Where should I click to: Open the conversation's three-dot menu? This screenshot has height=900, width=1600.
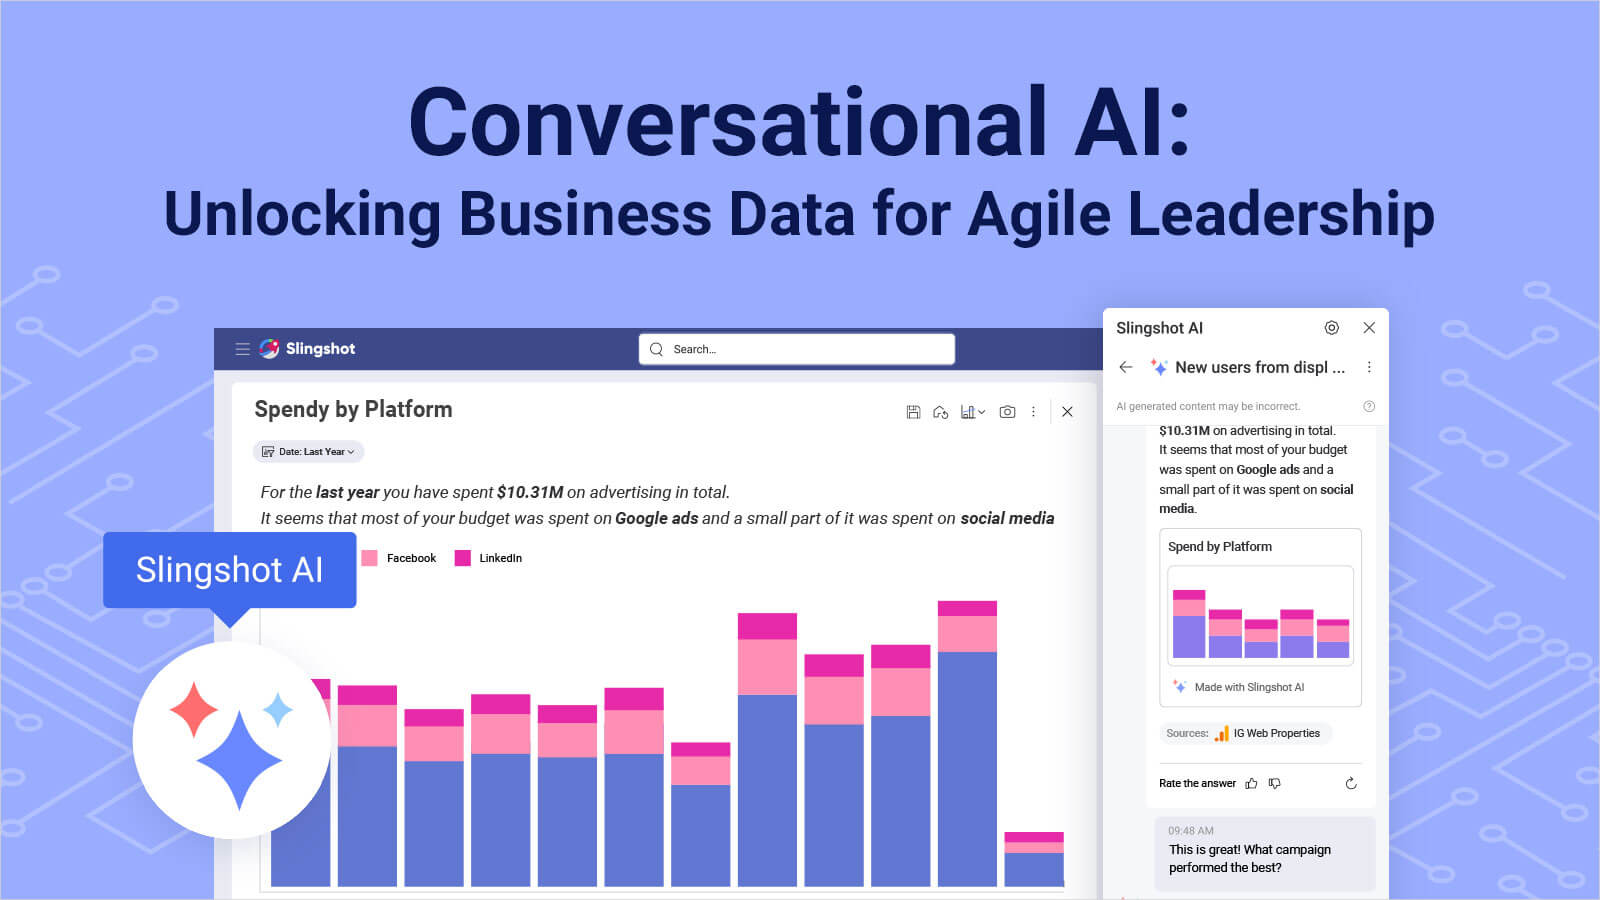pyautogui.click(x=1369, y=367)
